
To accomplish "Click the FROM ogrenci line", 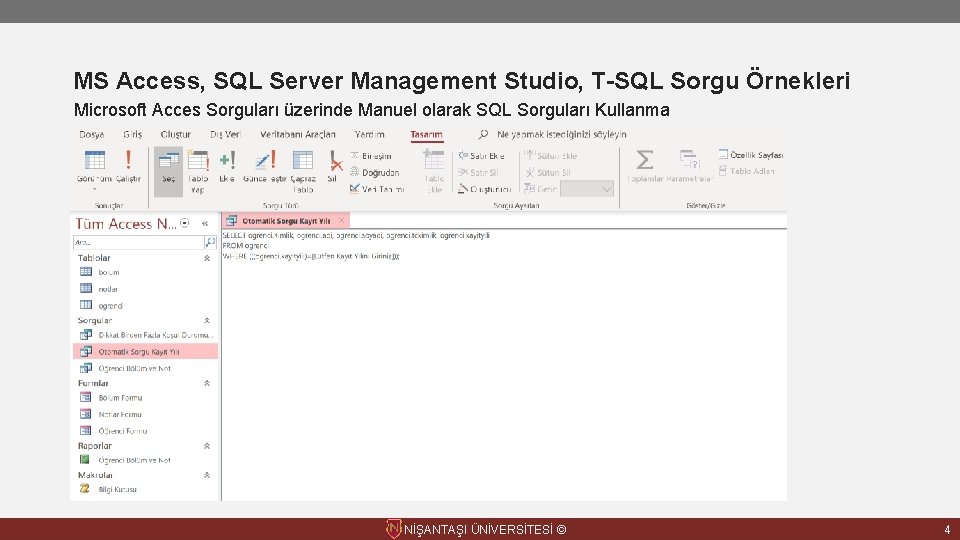I will 245,246.
